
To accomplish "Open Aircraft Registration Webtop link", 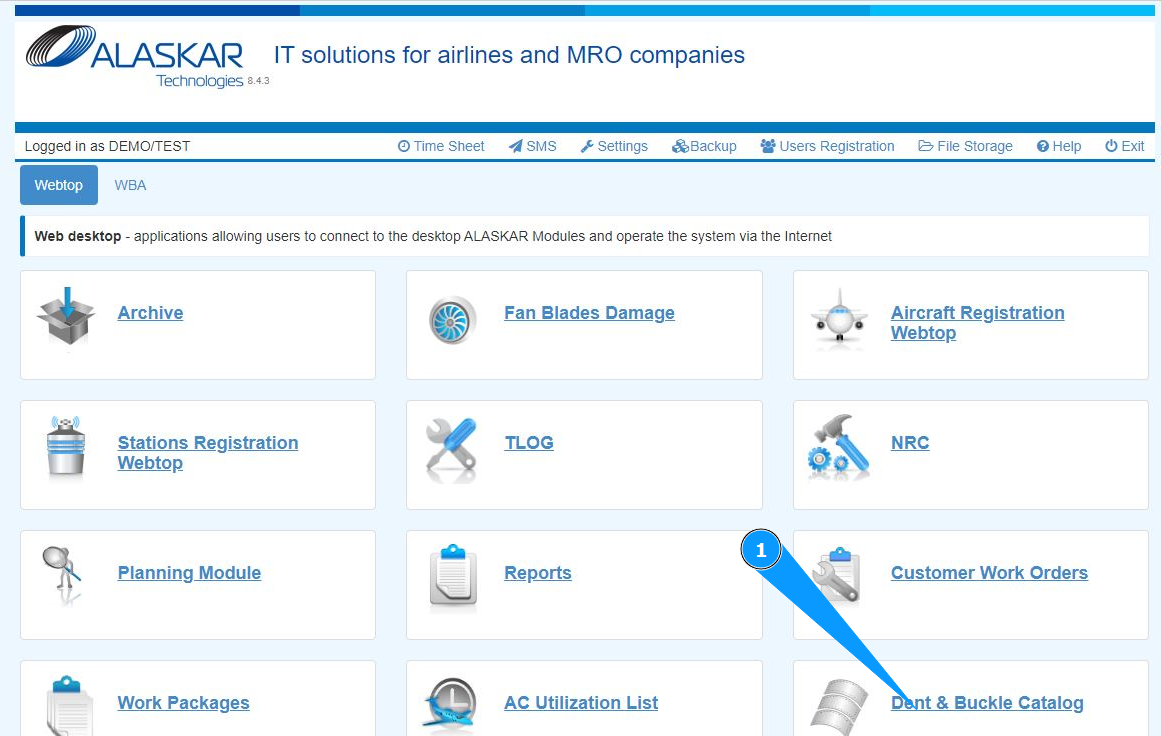I will 977,323.
